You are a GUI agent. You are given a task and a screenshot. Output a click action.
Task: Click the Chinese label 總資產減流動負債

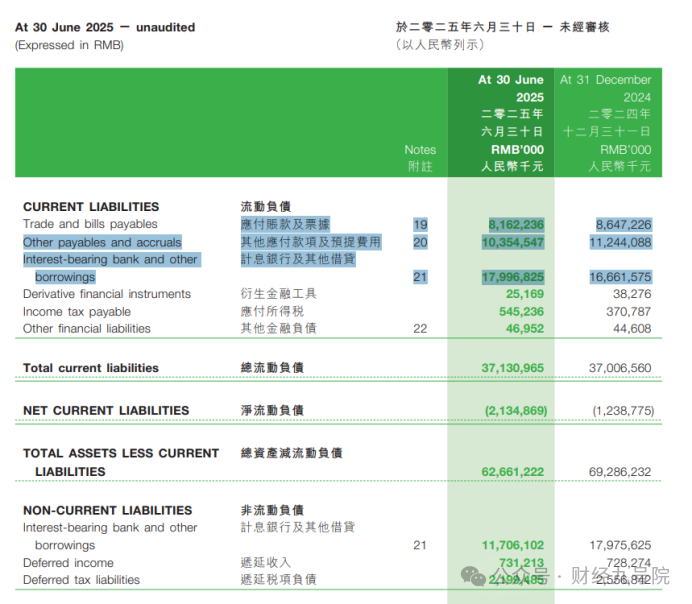point(291,453)
